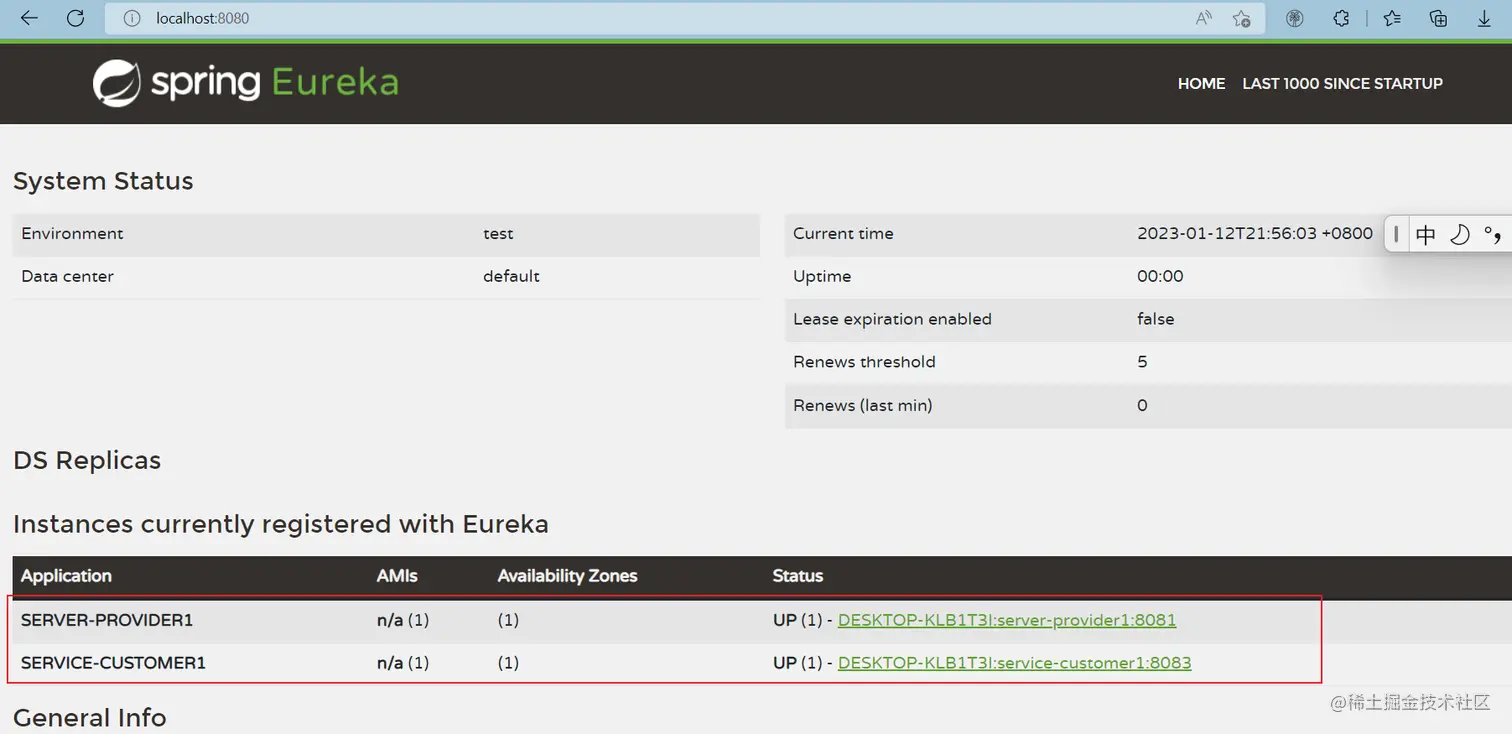
Task: Toggle the punctuation mode icon in IME bar
Action: [1492, 235]
